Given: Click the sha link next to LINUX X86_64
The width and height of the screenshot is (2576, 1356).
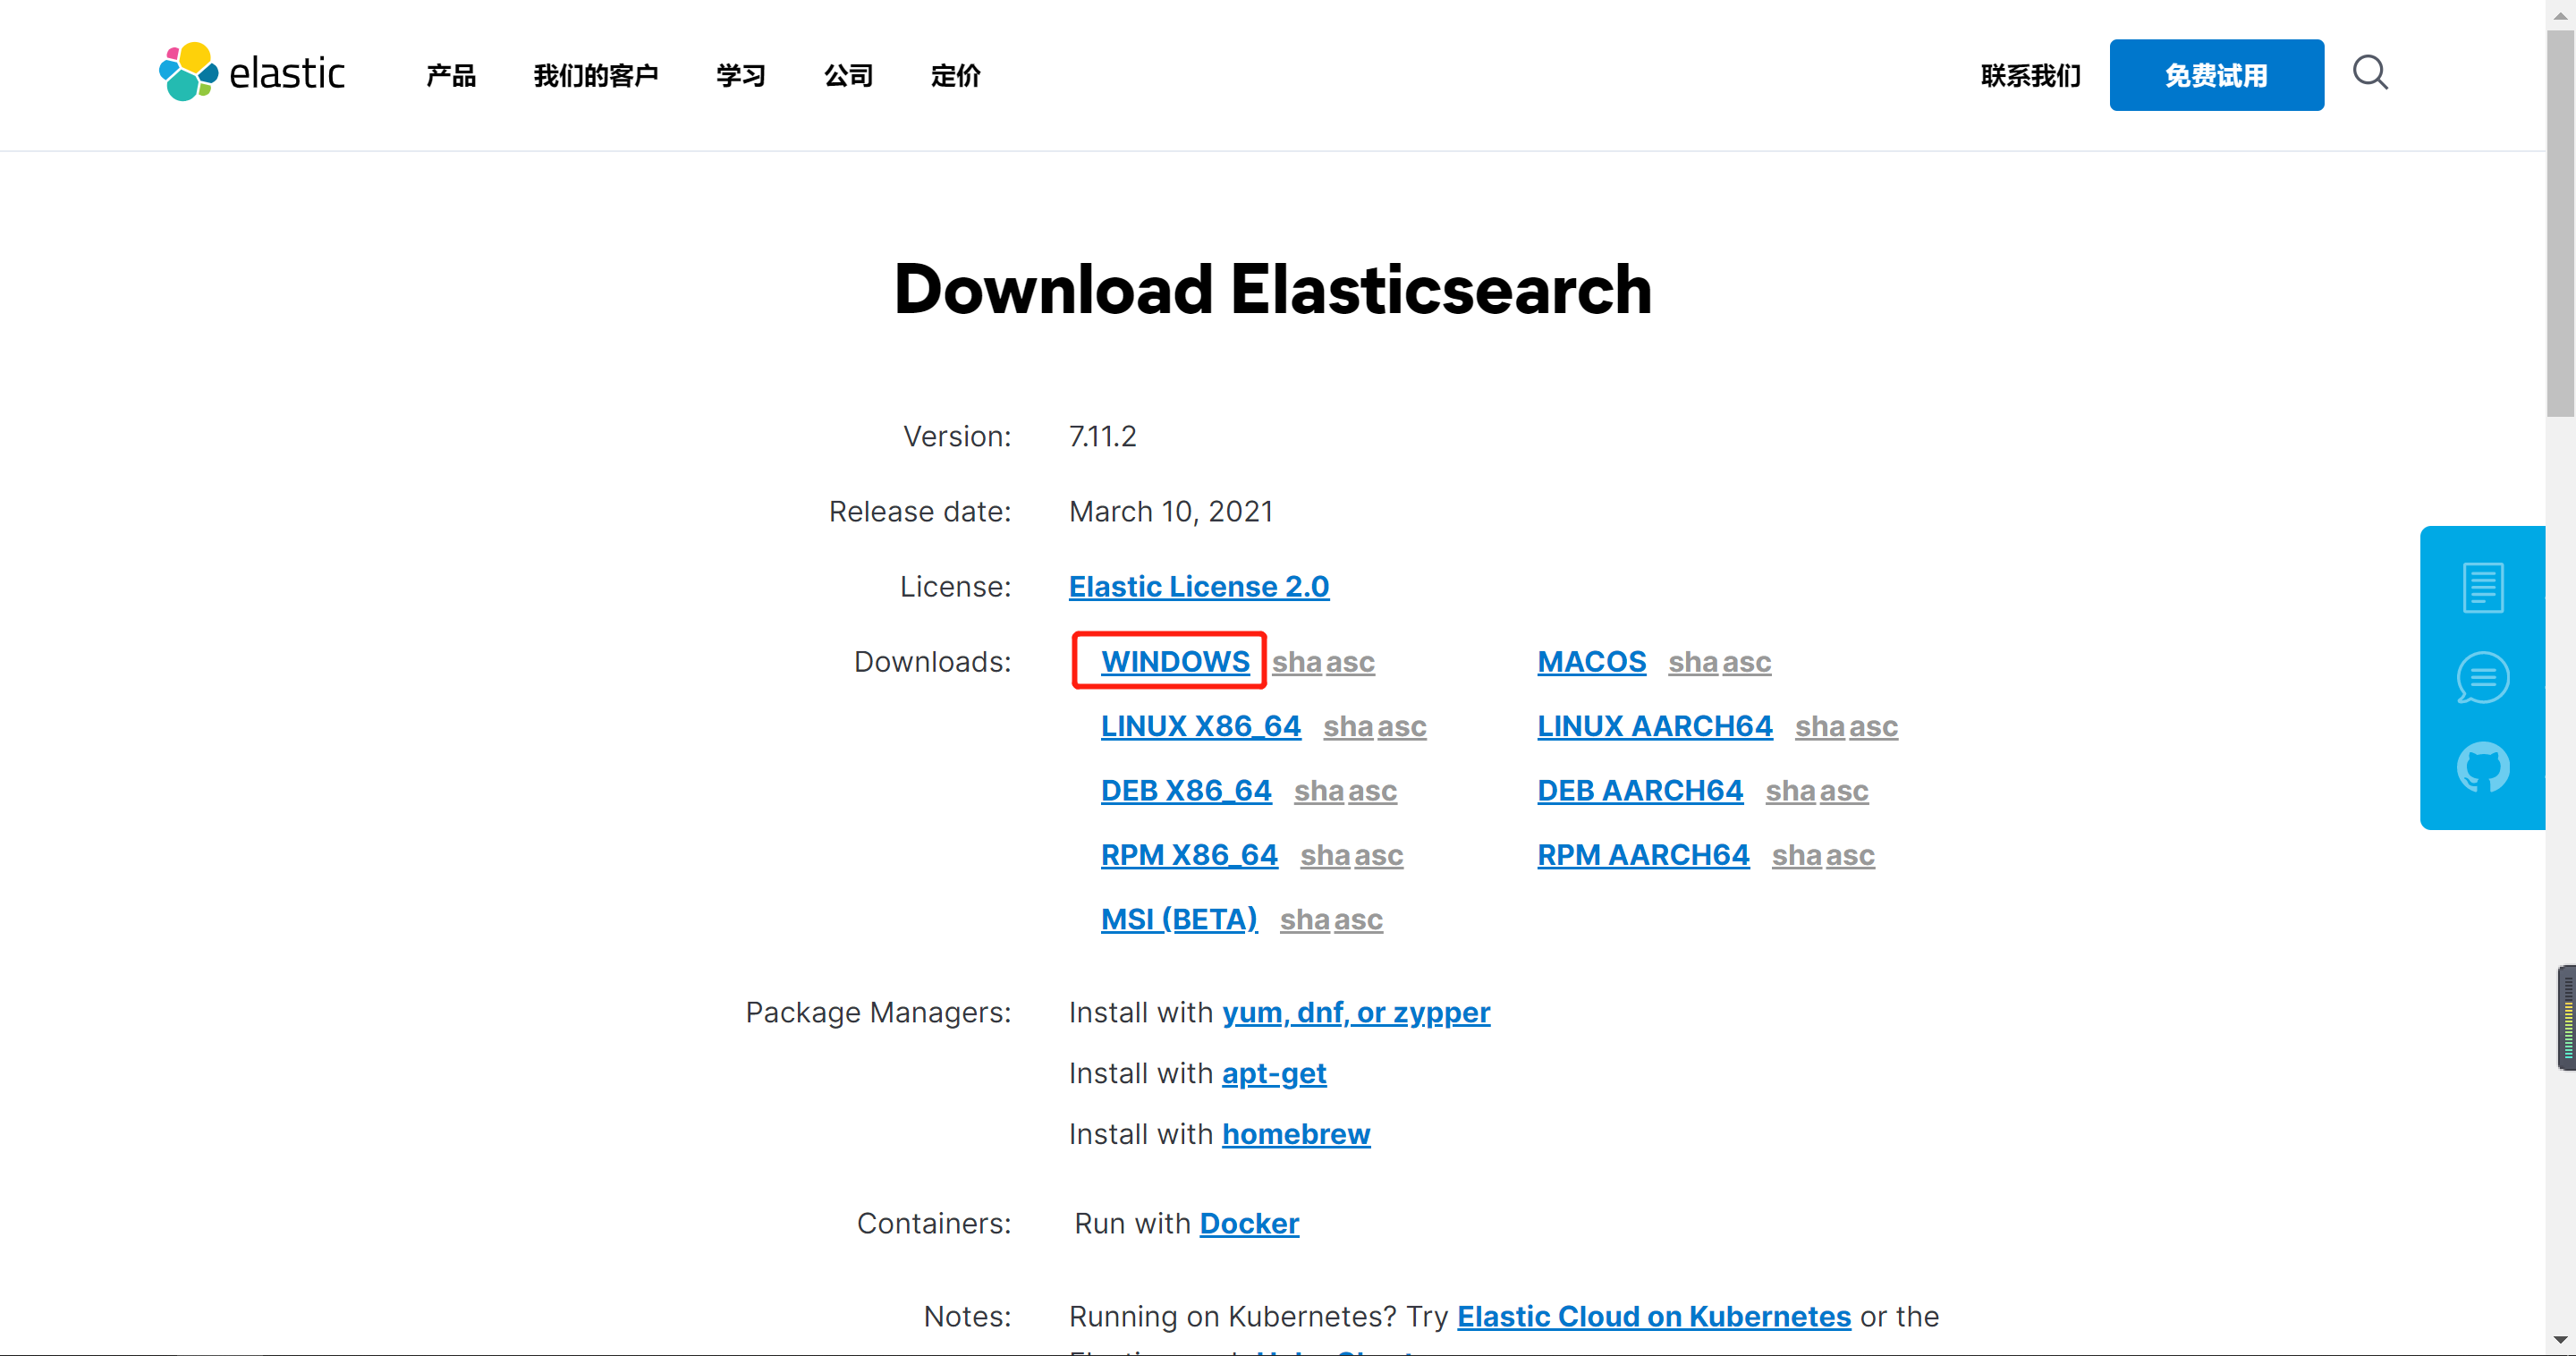Looking at the screenshot, I should tap(1345, 727).
